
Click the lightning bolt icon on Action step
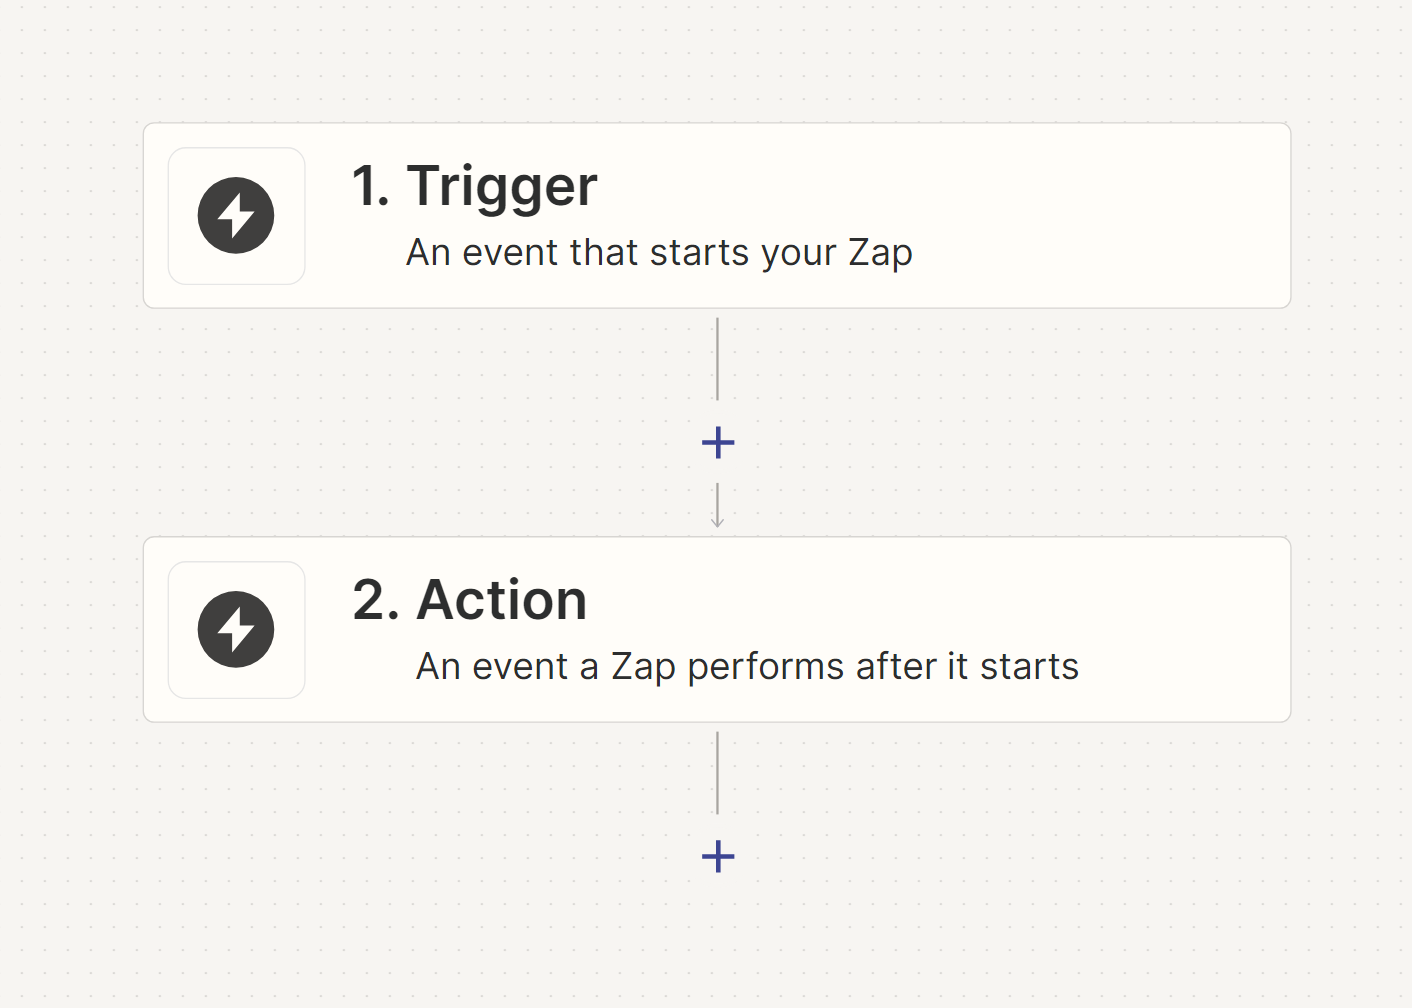pyautogui.click(x=236, y=629)
